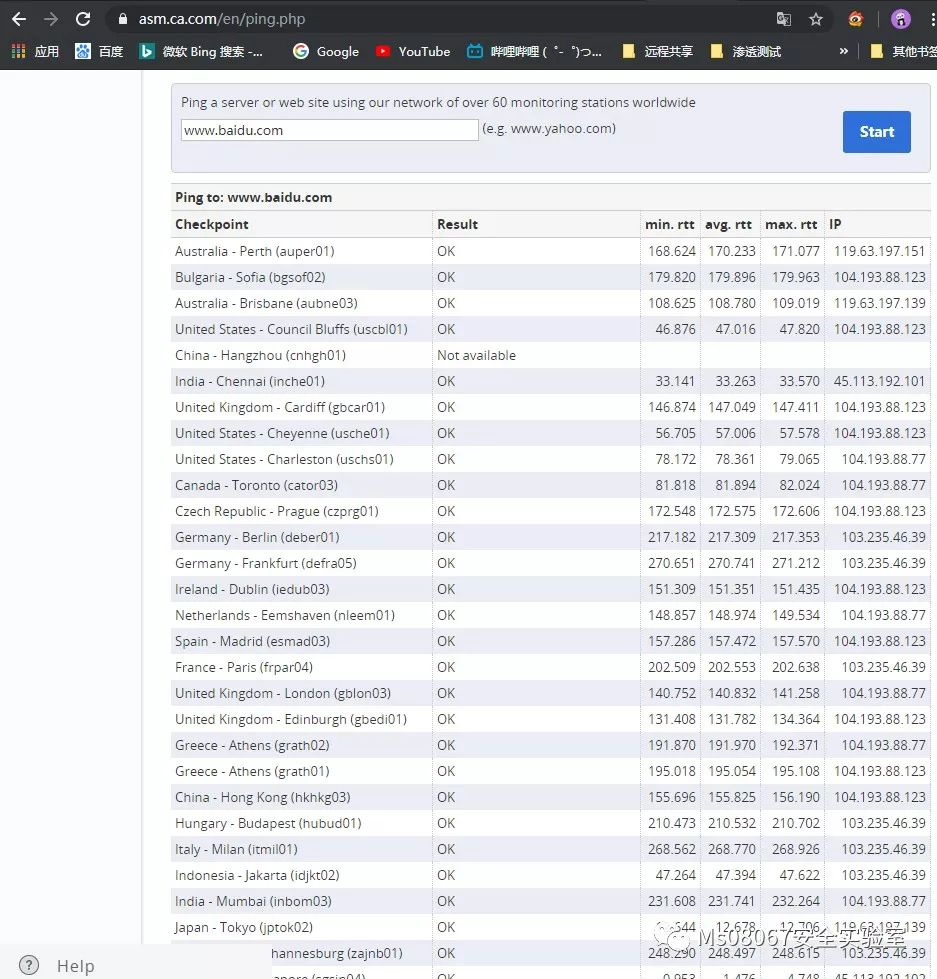Click the address bar URL asm.ca.com/en/ping.php
This screenshot has width=937, height=979.
point(222,19)
